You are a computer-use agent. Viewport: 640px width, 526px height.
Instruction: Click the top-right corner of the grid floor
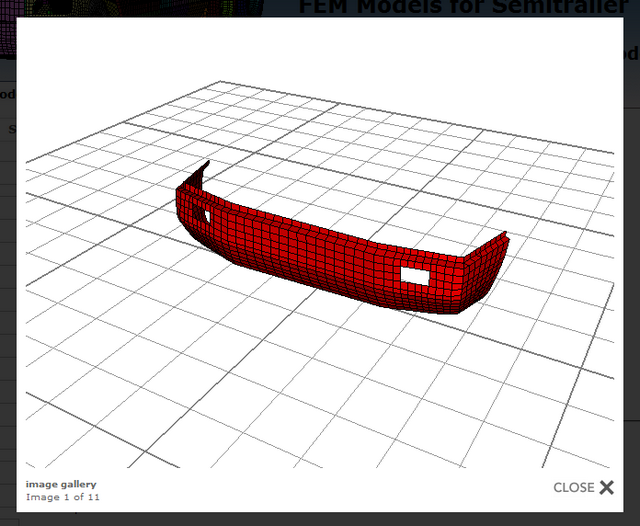(x=610, y=153)
